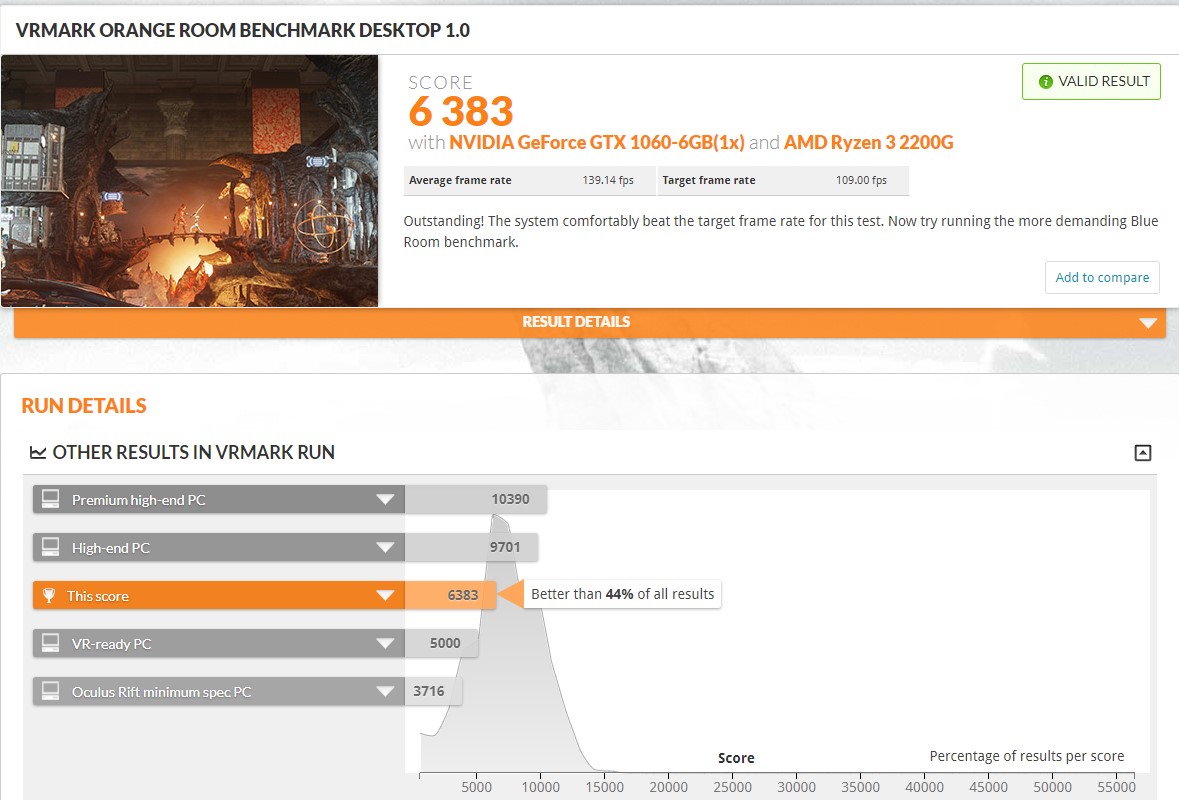Click trophy icon on This score row

point(49,595)
